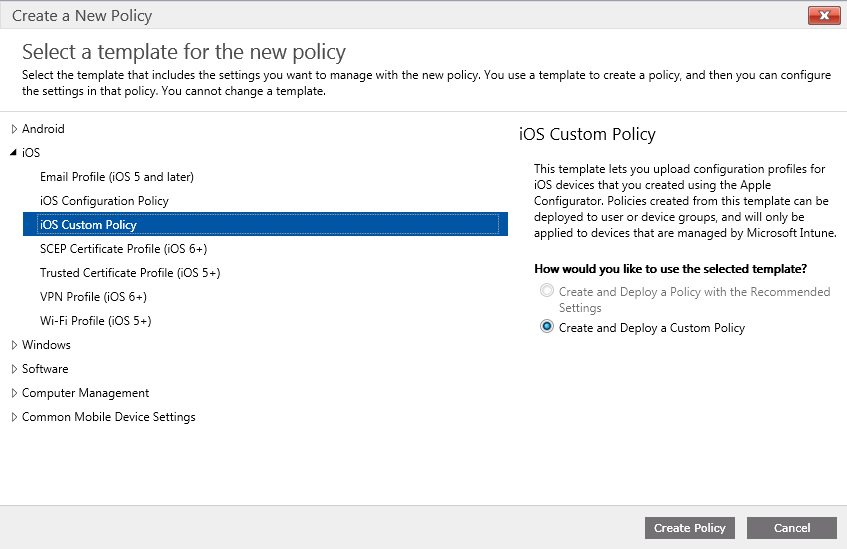Viewport: 847px width, 549px height.
Task: Collapse the iOS template category
Action: [x=14, y=153]
